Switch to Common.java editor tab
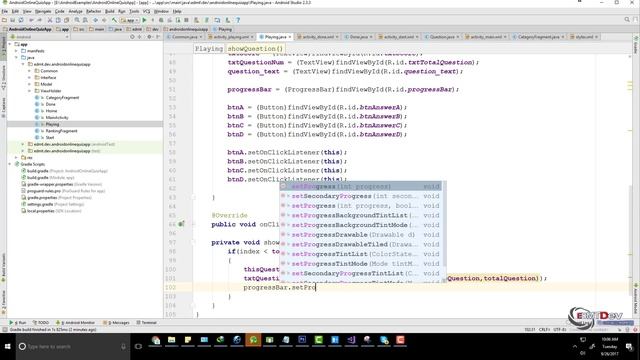This screenshot has width=640, height=360. 184,37
